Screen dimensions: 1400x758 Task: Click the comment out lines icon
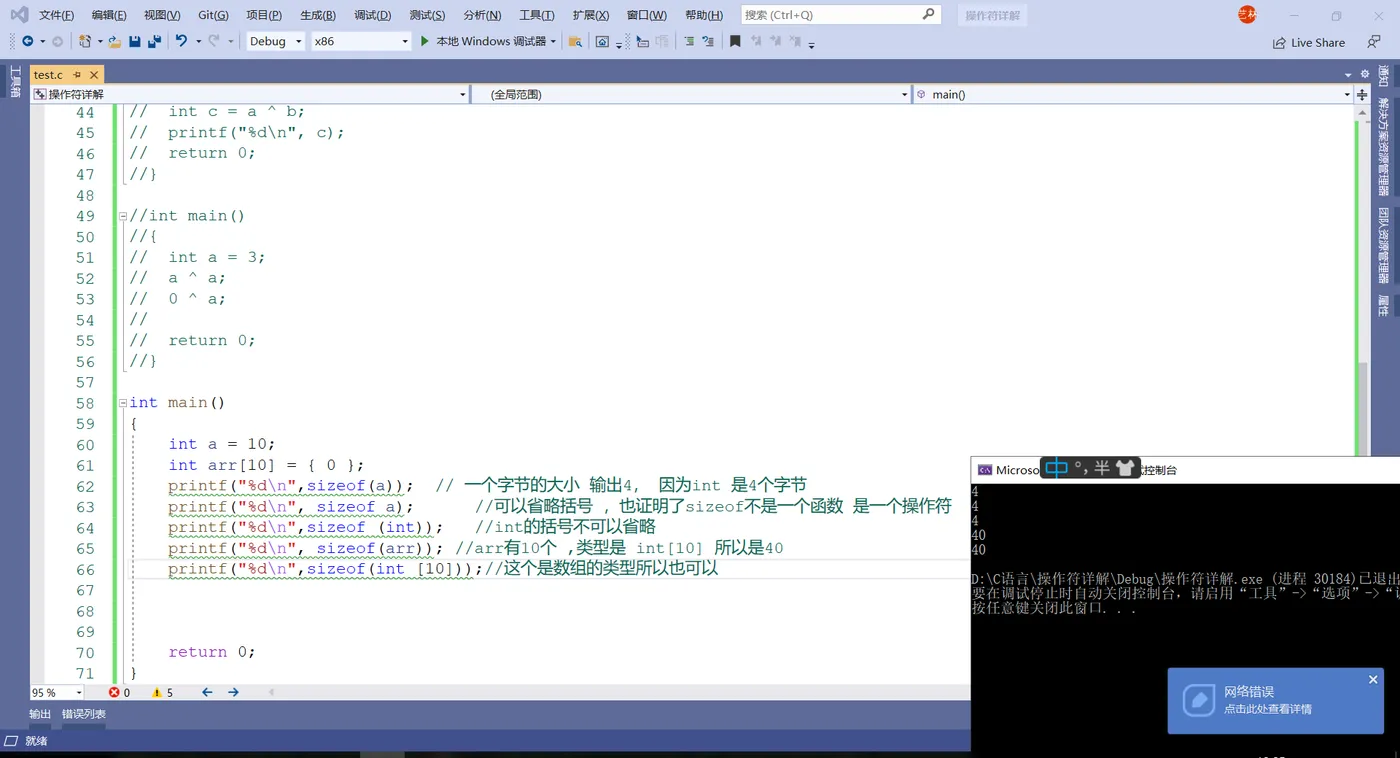point(689,41)
